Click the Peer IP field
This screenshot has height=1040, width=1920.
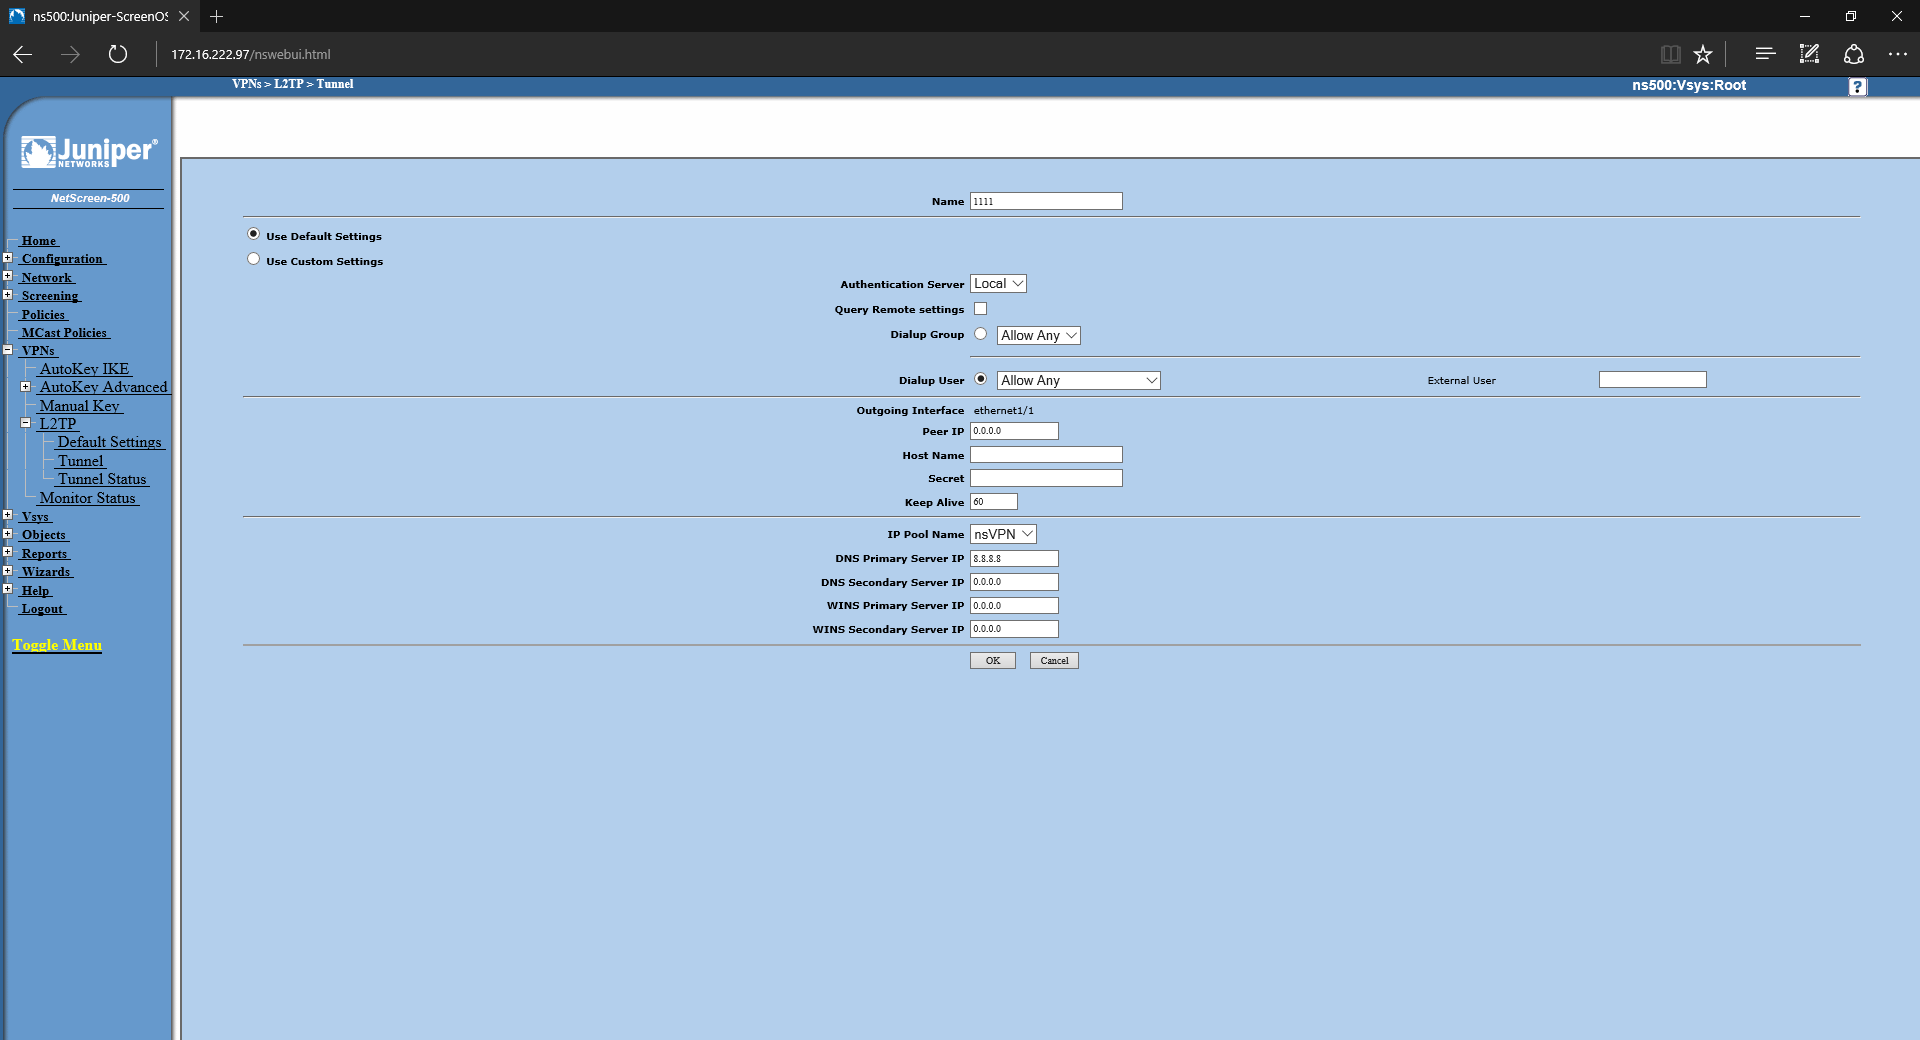1014,431
